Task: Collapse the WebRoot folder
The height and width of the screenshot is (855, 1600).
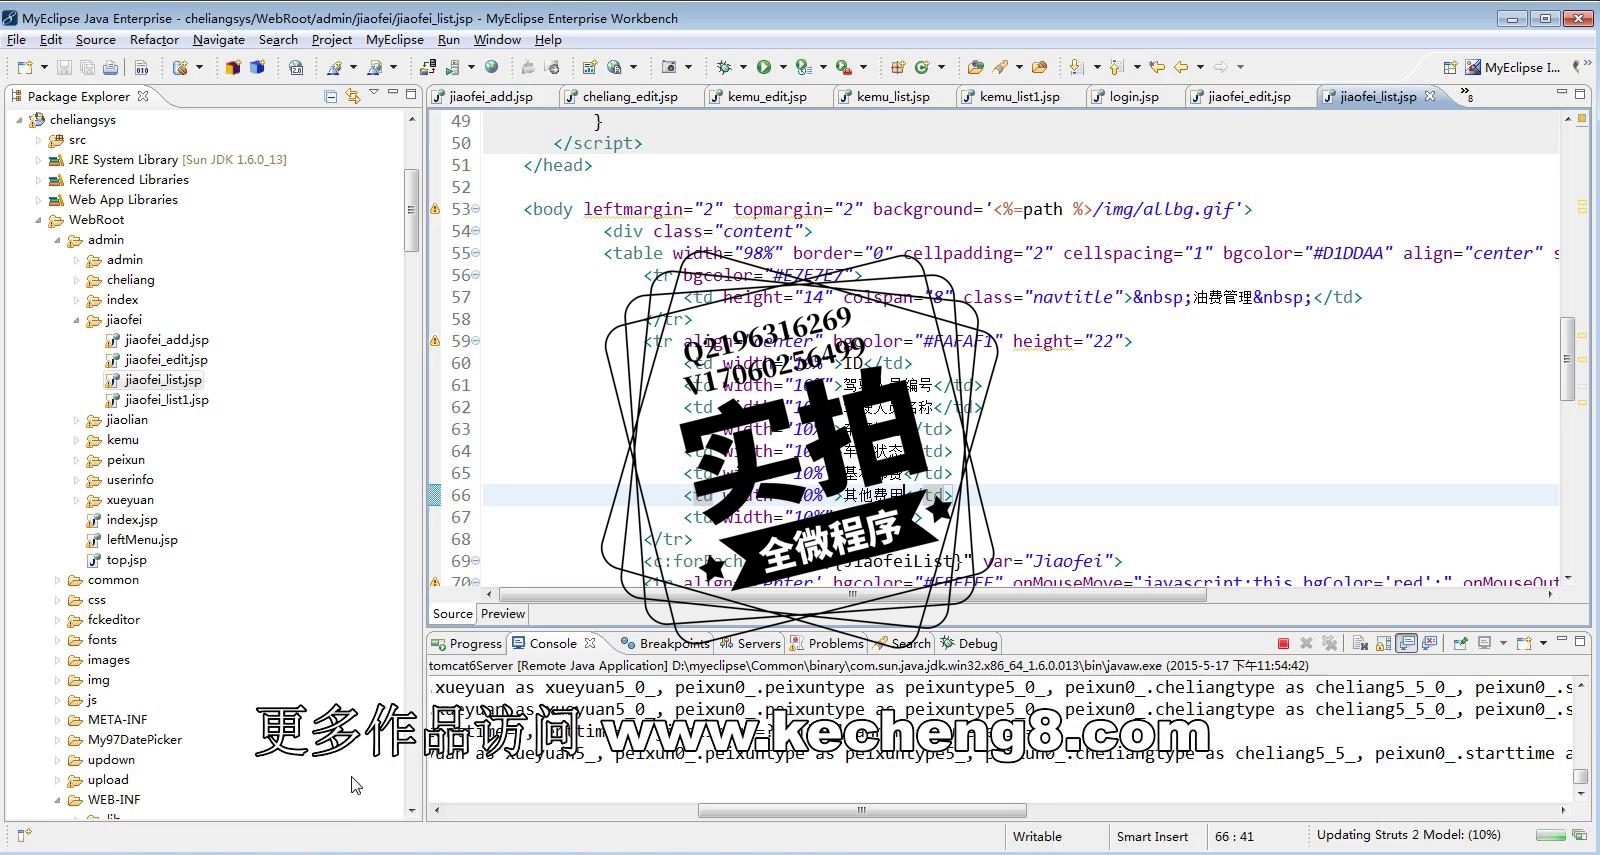Action: pyautogui.click(x=38, y=220)
